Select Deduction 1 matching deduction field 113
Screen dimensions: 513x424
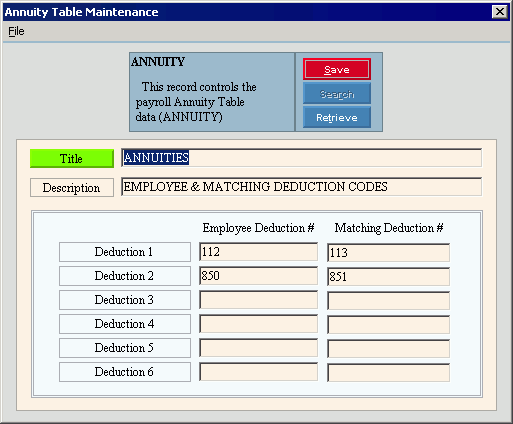tap(388, 253)
